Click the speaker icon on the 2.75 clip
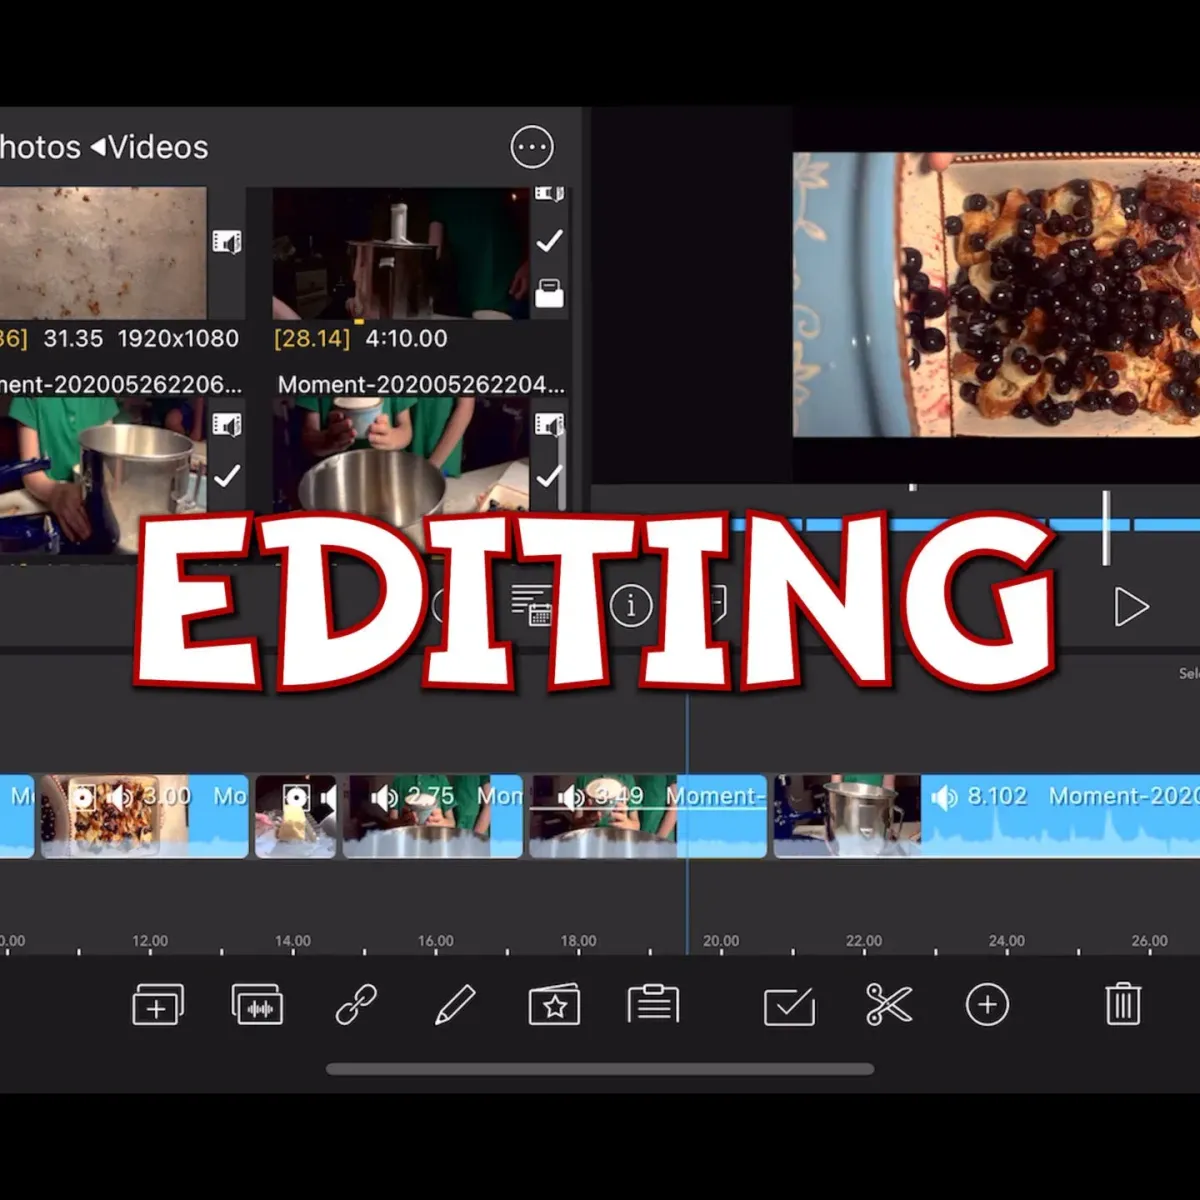This screenshot has height=1200, width=1200. (x=384, y=797)
